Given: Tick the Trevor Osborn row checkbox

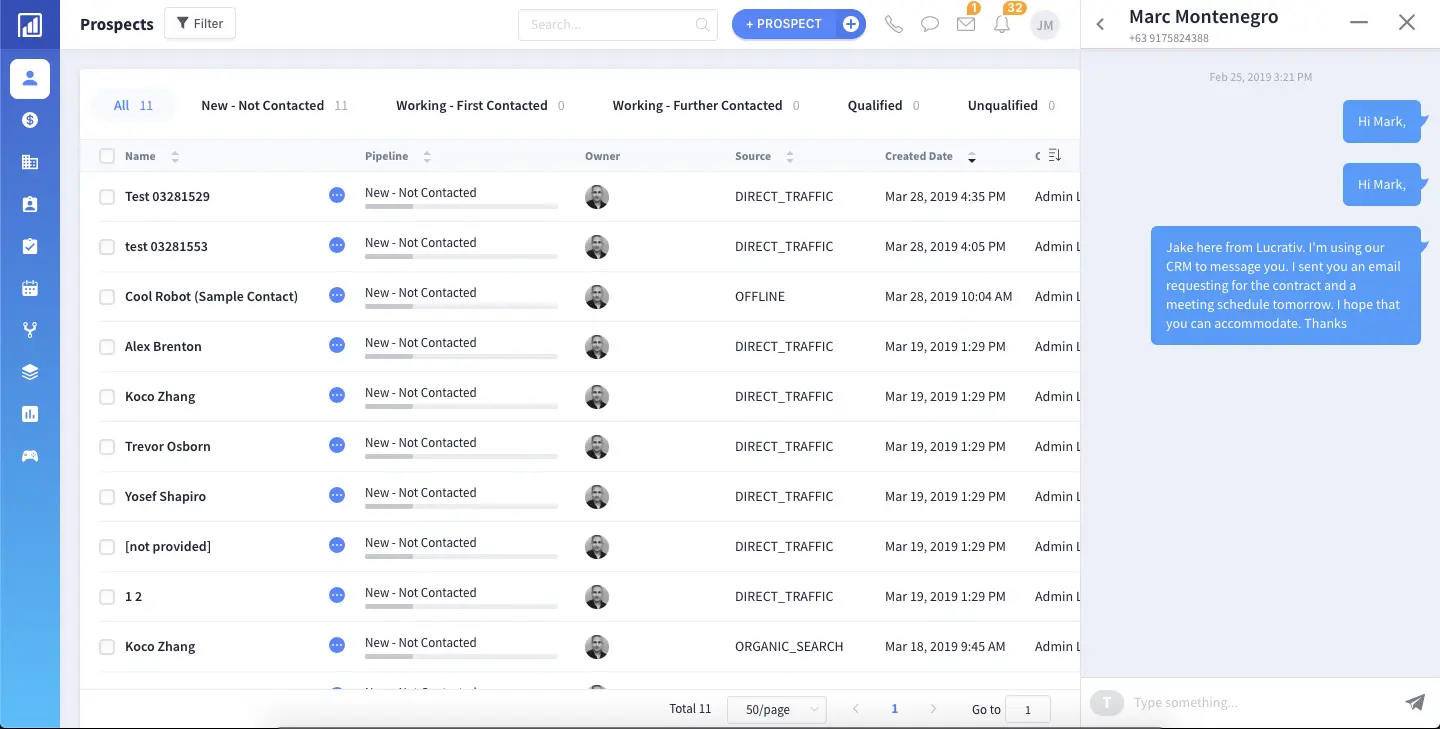Looking at the screenshot, I should click(x=107, y=447).
